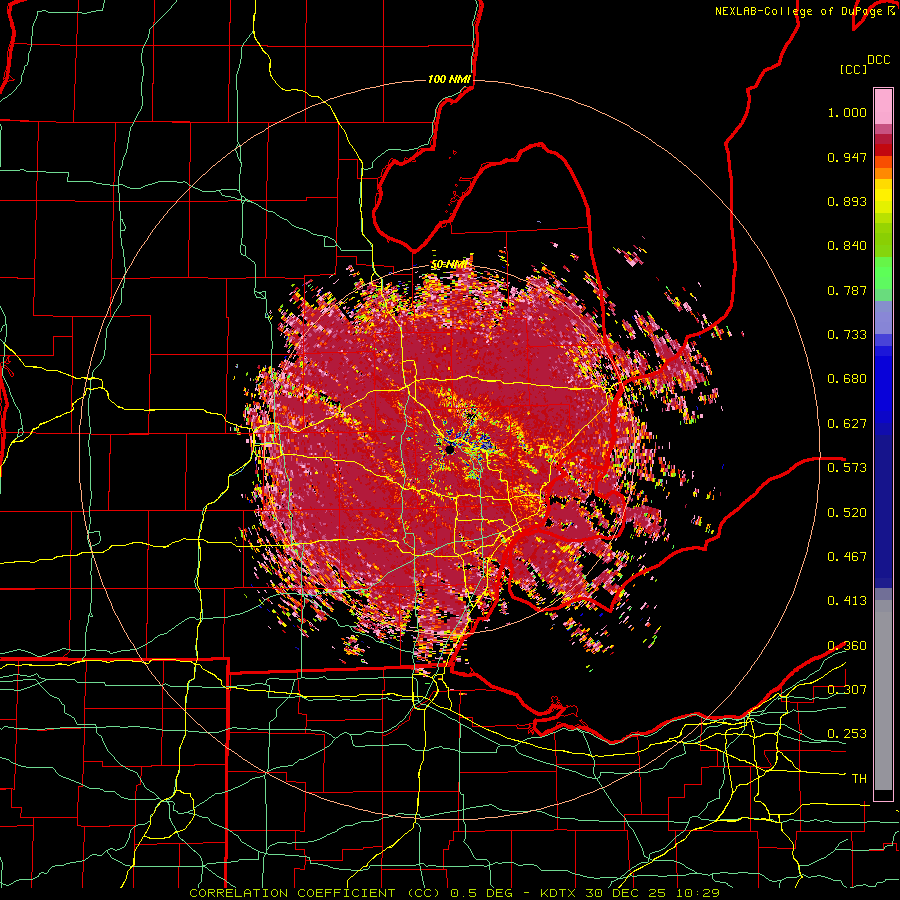Click the DCC product label
Viewport: 900px width, 900px height.
878,60
